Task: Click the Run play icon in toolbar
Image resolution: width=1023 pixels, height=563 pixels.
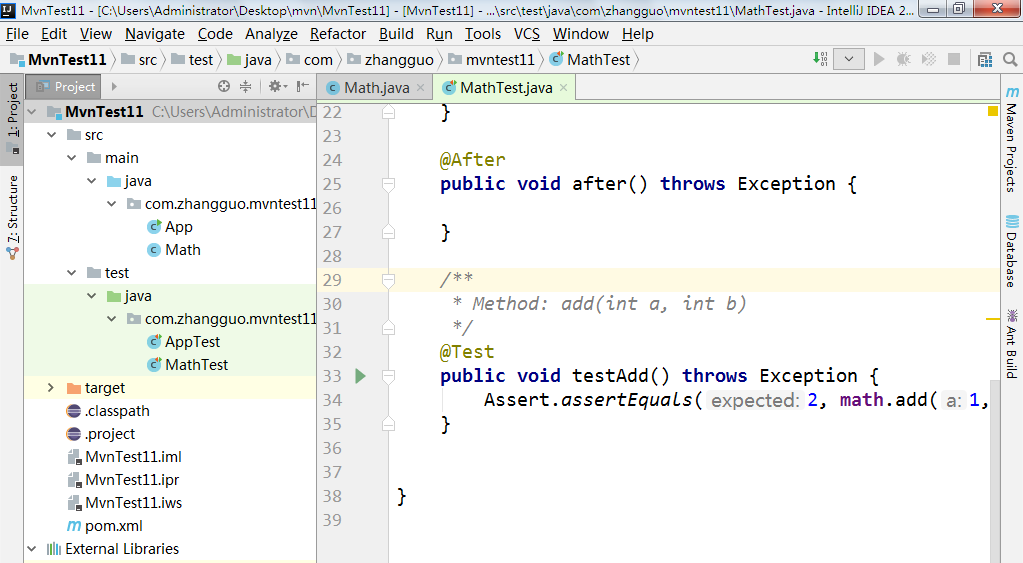Action: (879, 59)
